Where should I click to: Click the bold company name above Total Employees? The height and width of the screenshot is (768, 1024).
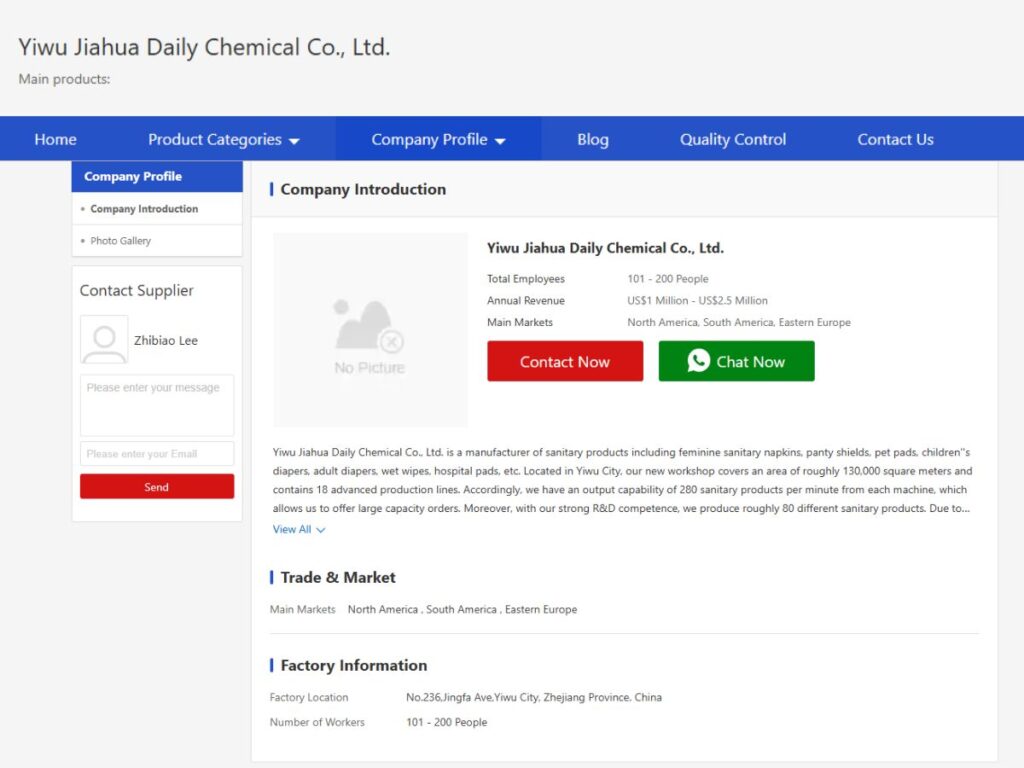(x=605, y=248)
